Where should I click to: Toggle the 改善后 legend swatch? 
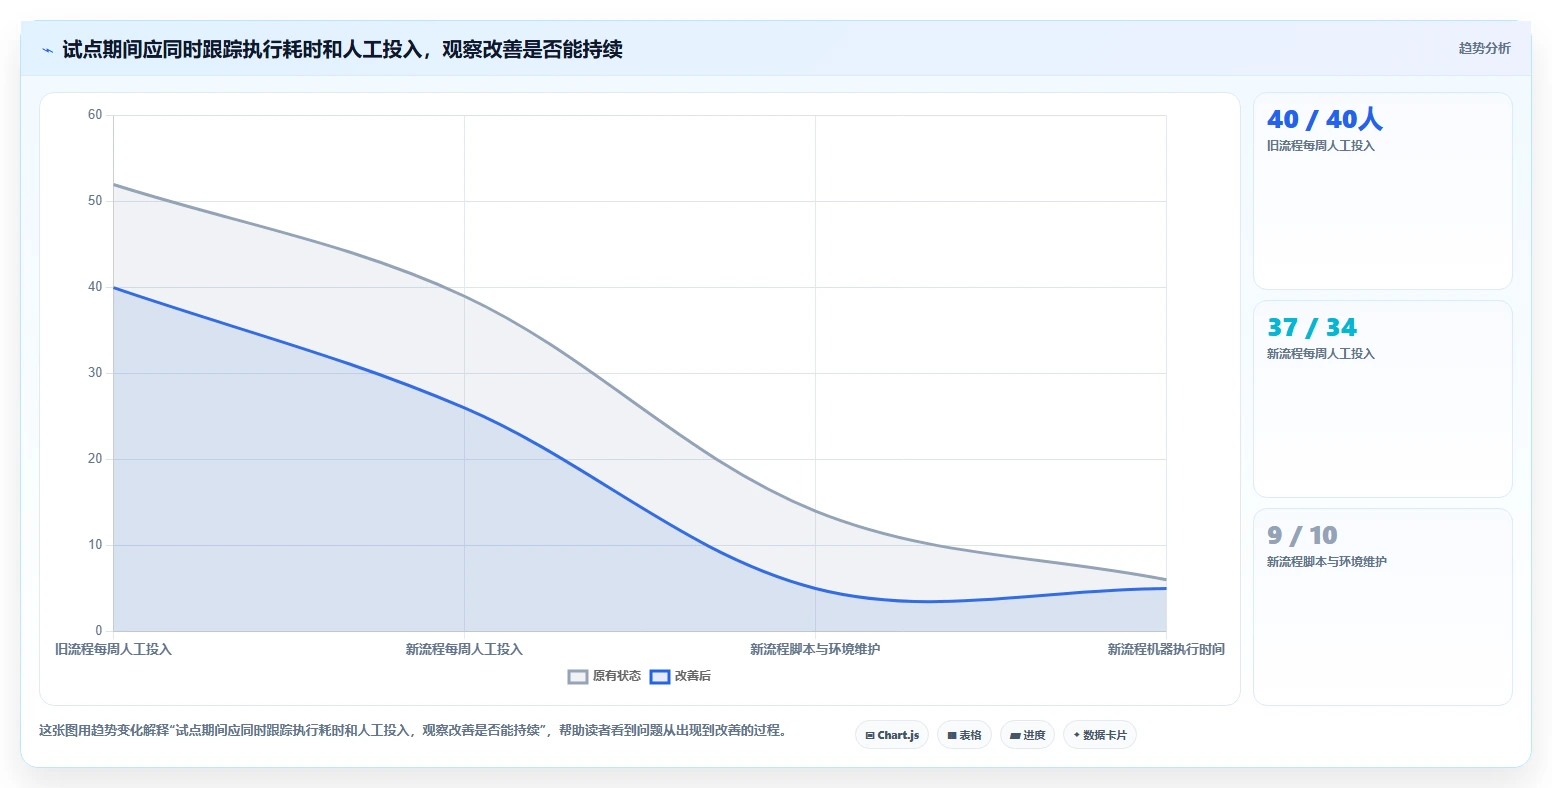pyautogui.click(x=660, y=677)
